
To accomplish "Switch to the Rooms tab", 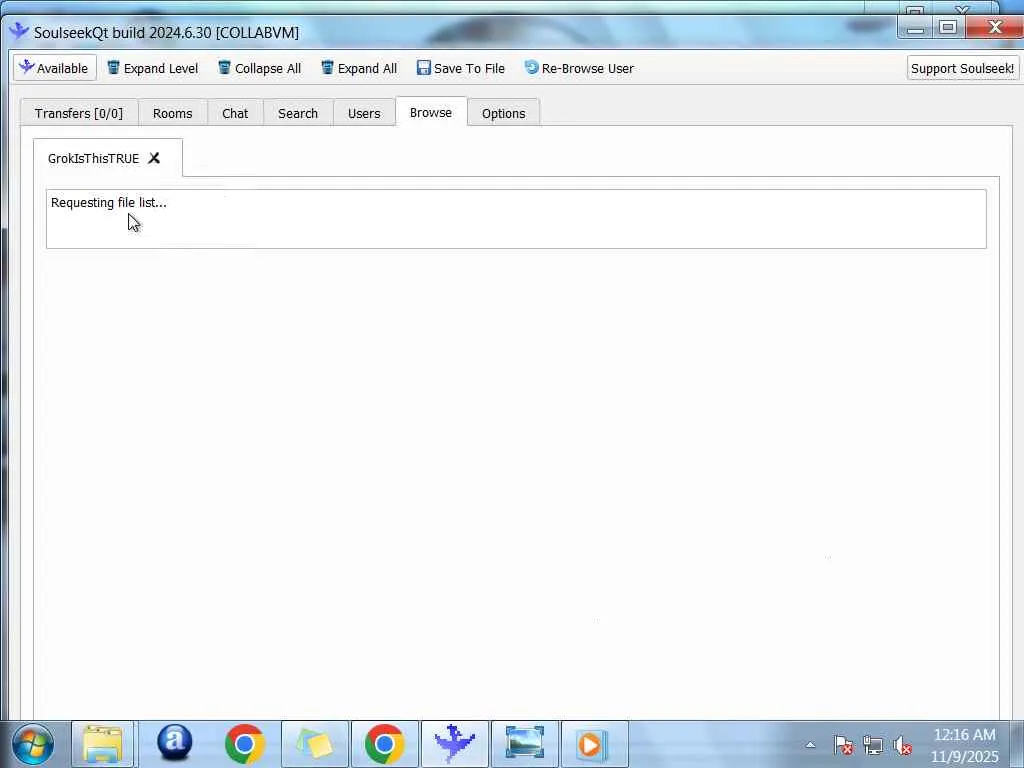I will tap(172, 113).
